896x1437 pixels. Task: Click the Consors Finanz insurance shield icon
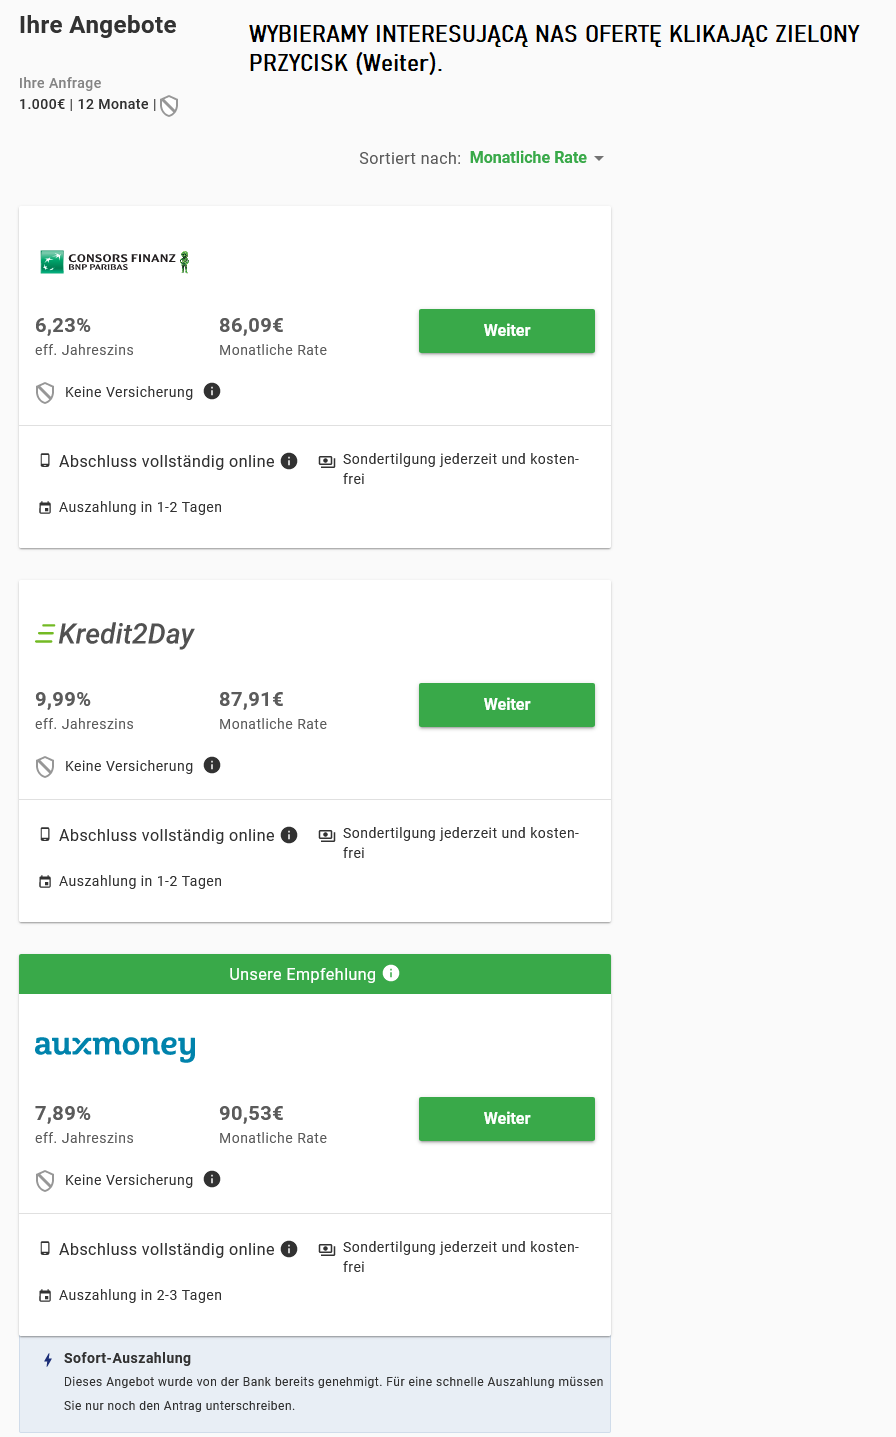pos(45,393)
